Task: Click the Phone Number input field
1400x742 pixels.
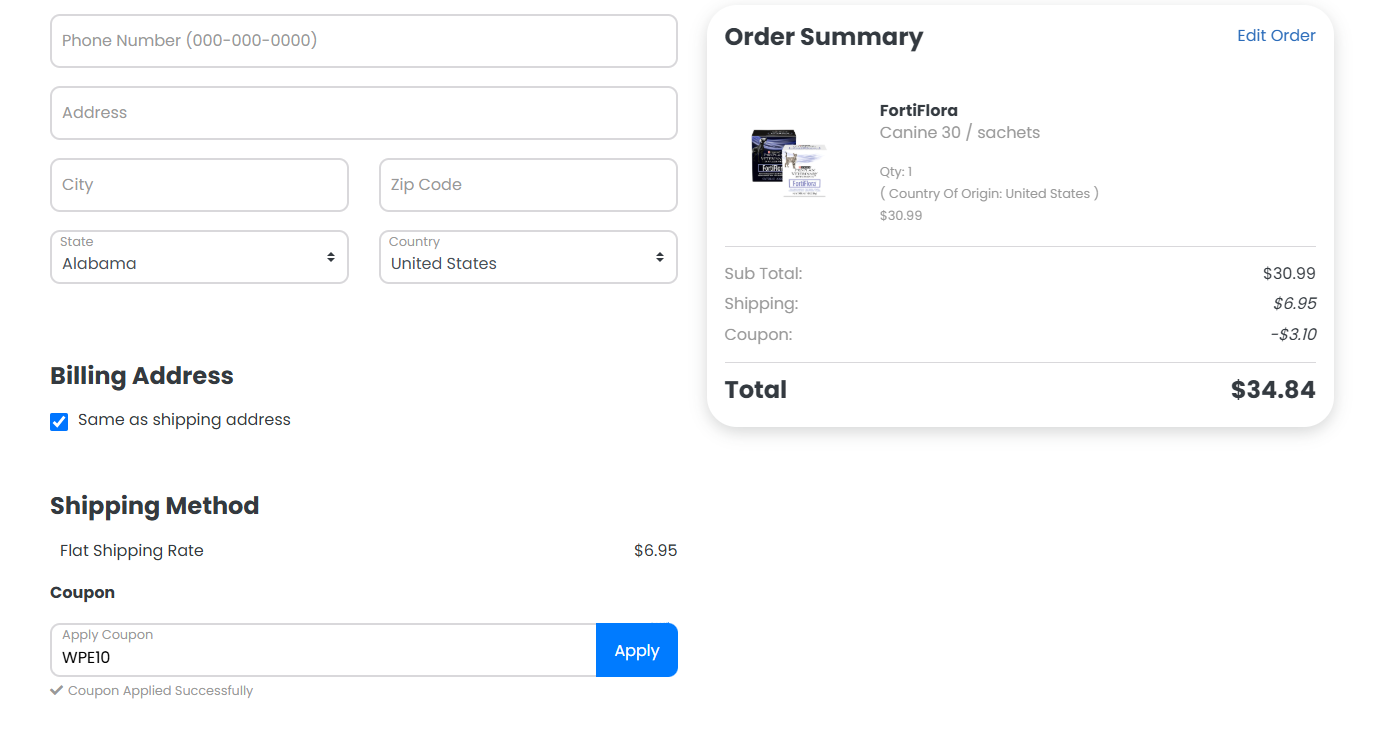Action: (x=363, y=41)
